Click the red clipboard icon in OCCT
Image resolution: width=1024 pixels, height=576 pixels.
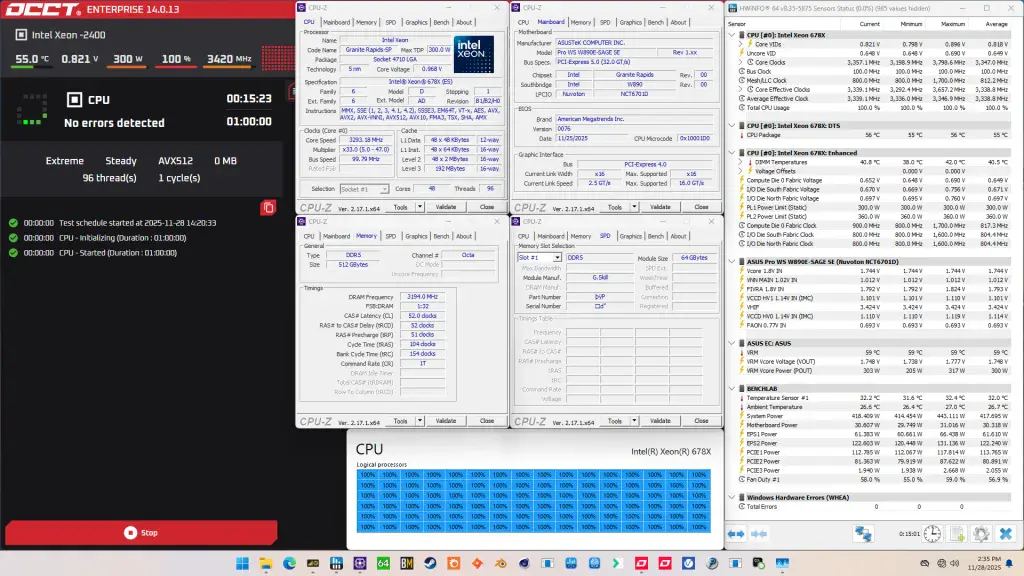coord(268,207)
